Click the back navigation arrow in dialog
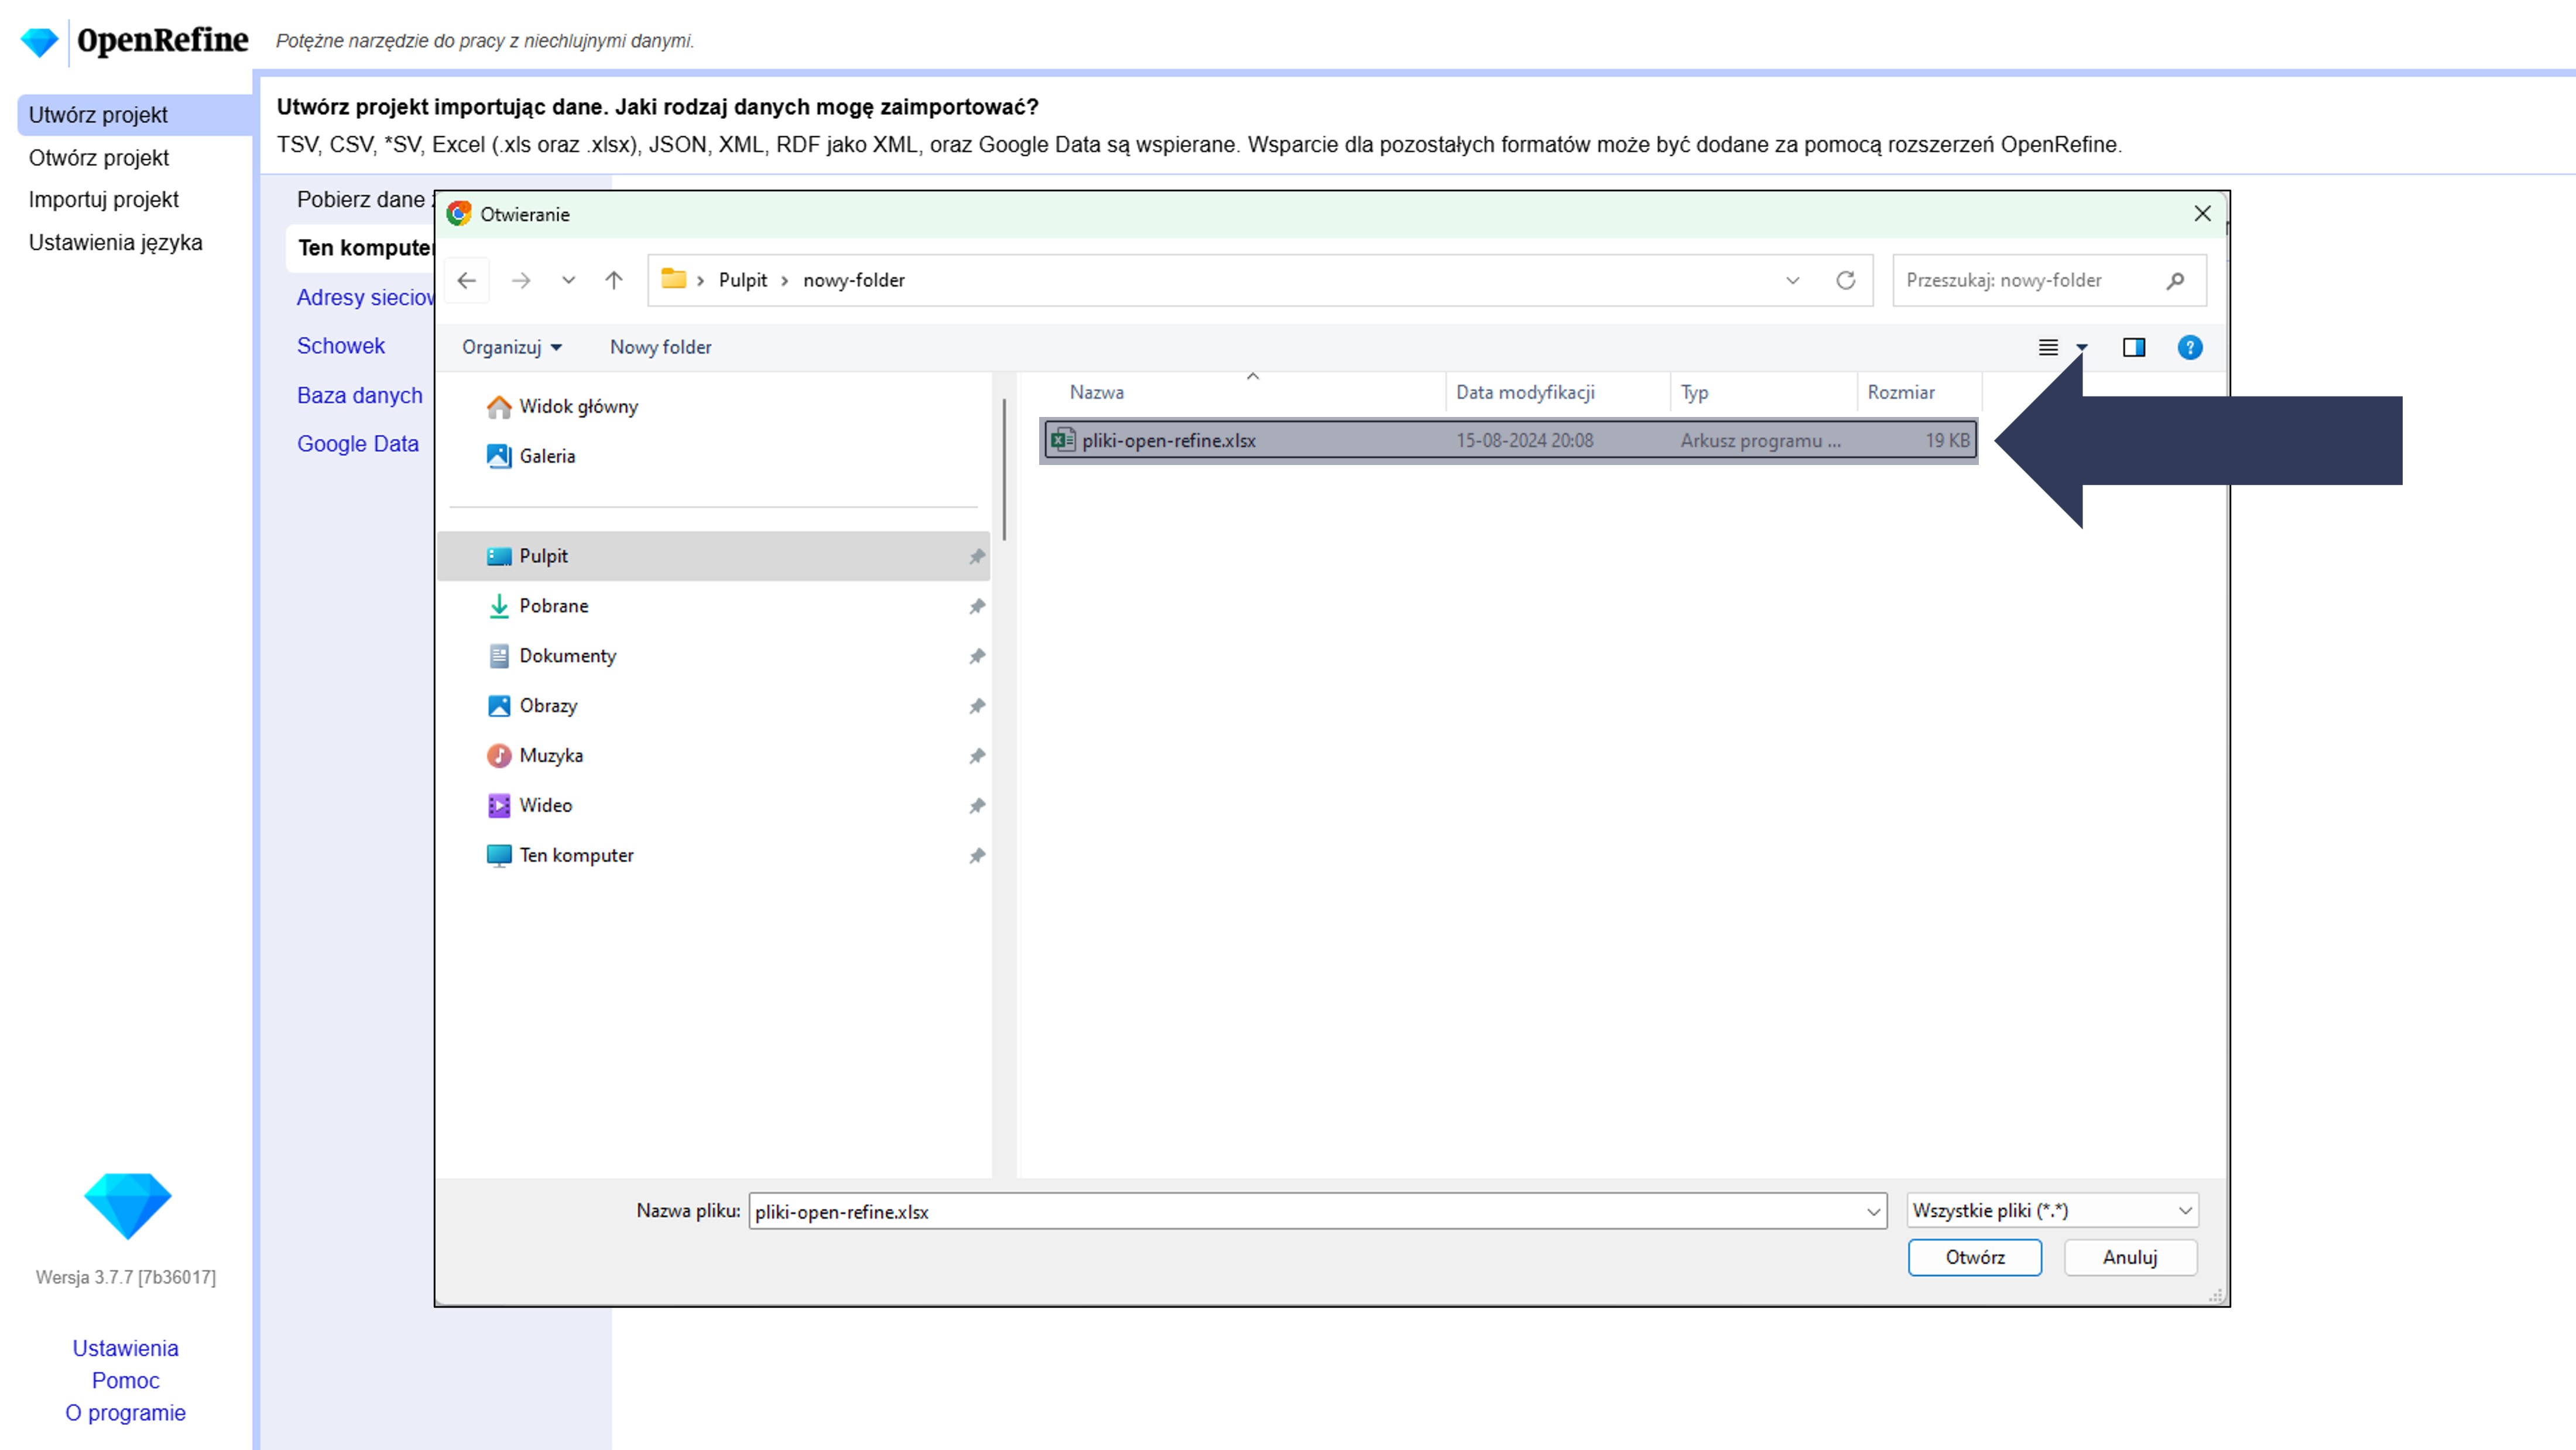 466,281
